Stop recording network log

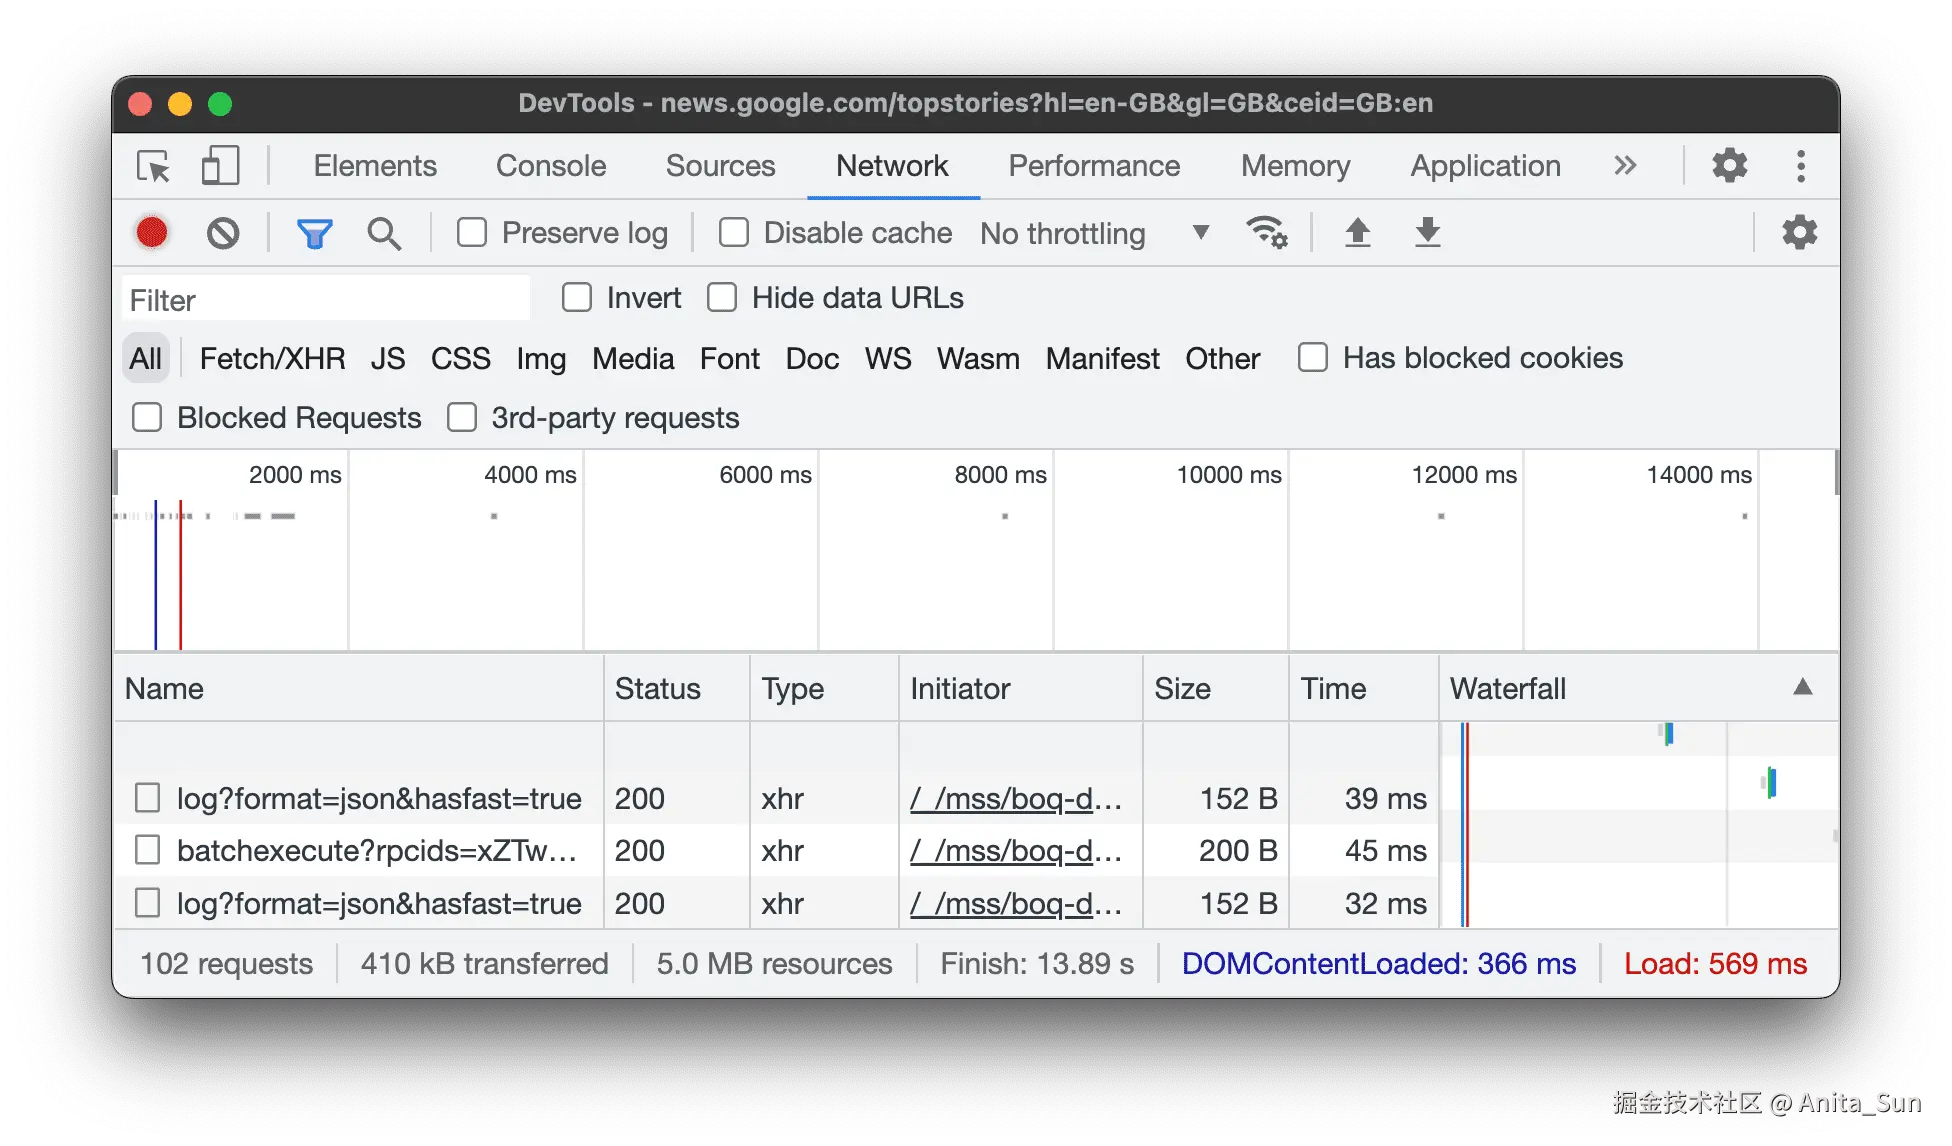[x=152, y=233]
